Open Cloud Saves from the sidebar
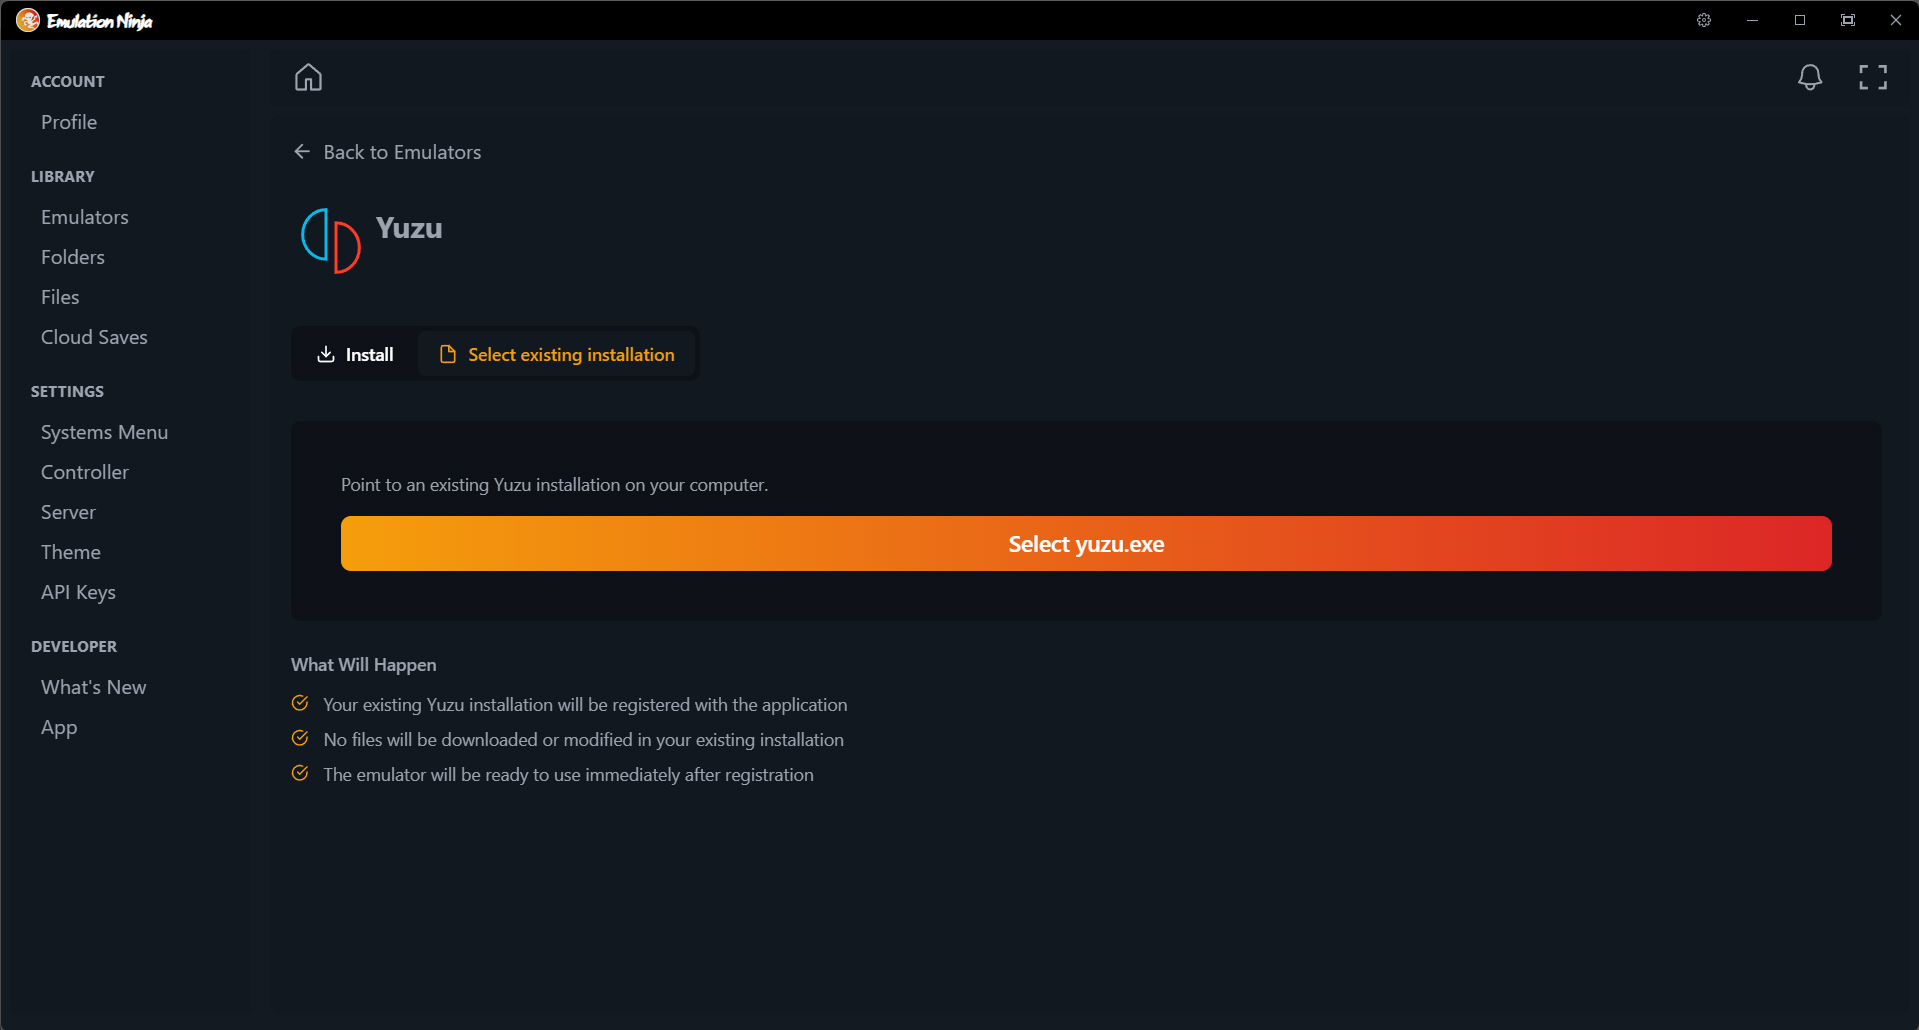Image resolution: width=1919 pixels, height=1030 pixels. tap(94, 337)
